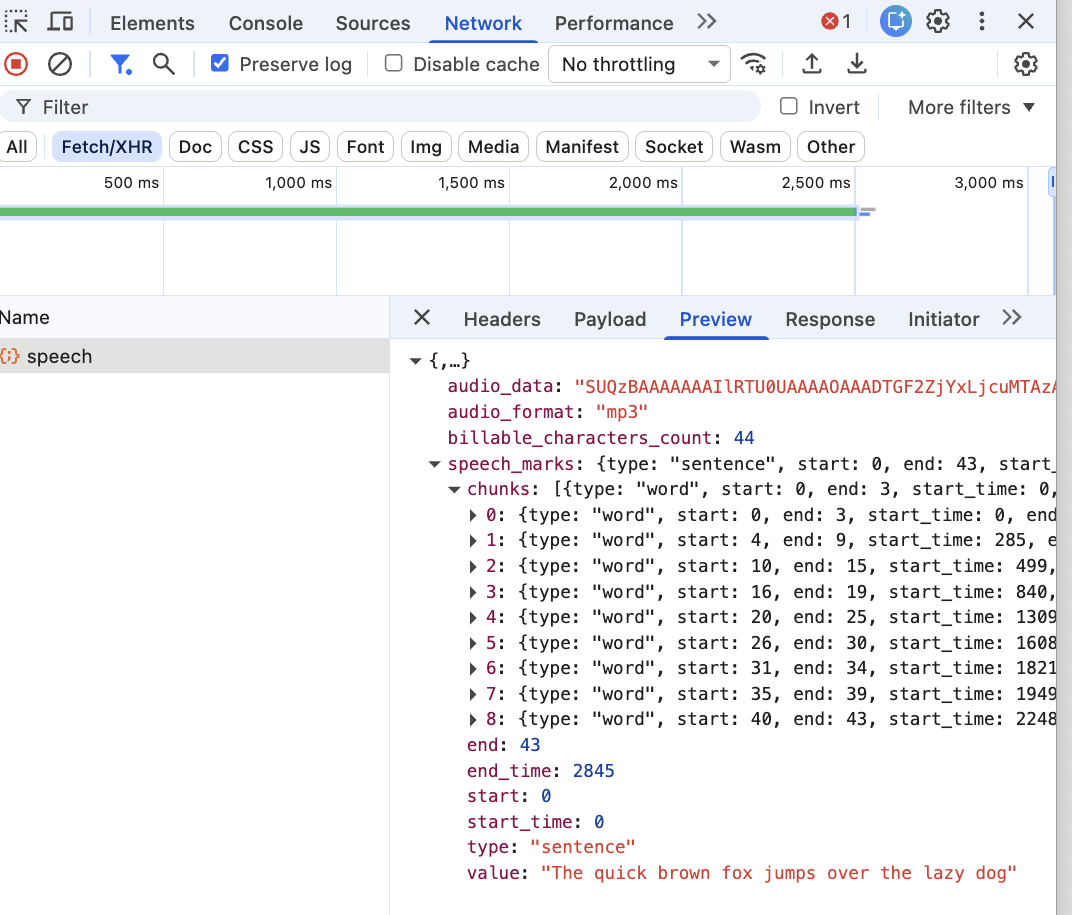Image resolution: width=1072 pixels, height=915 pixels.
Task: Collapse the chunks array
Action: 454,490
